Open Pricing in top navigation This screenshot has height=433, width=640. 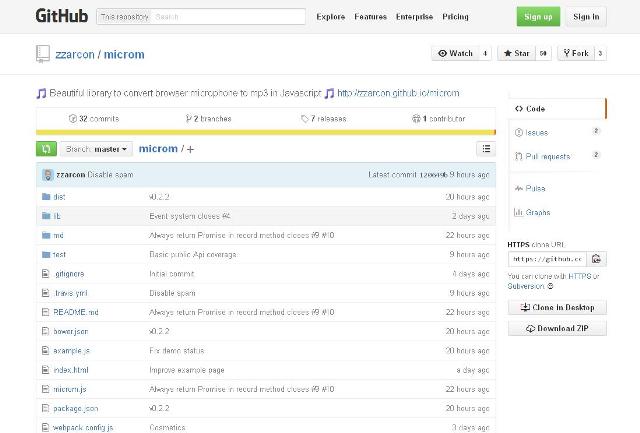(x=456, y=17)
